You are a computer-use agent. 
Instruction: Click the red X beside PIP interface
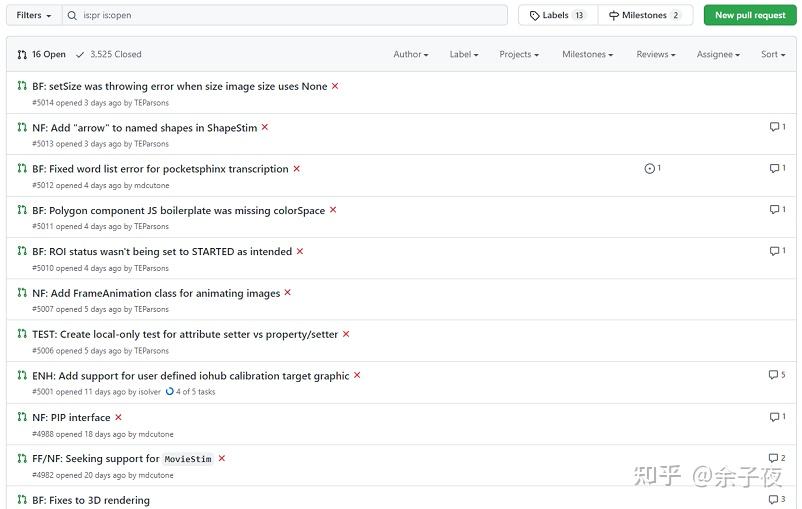[118, 417]
